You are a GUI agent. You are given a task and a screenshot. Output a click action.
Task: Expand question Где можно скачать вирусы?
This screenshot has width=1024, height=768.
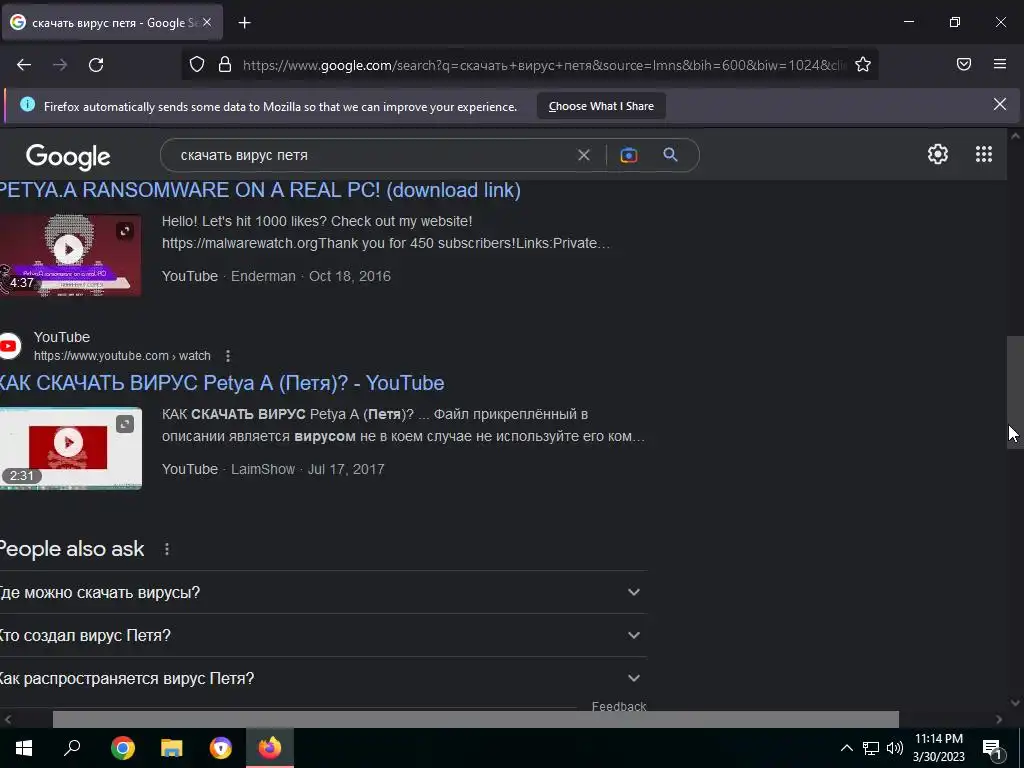(x=323, y=592)
